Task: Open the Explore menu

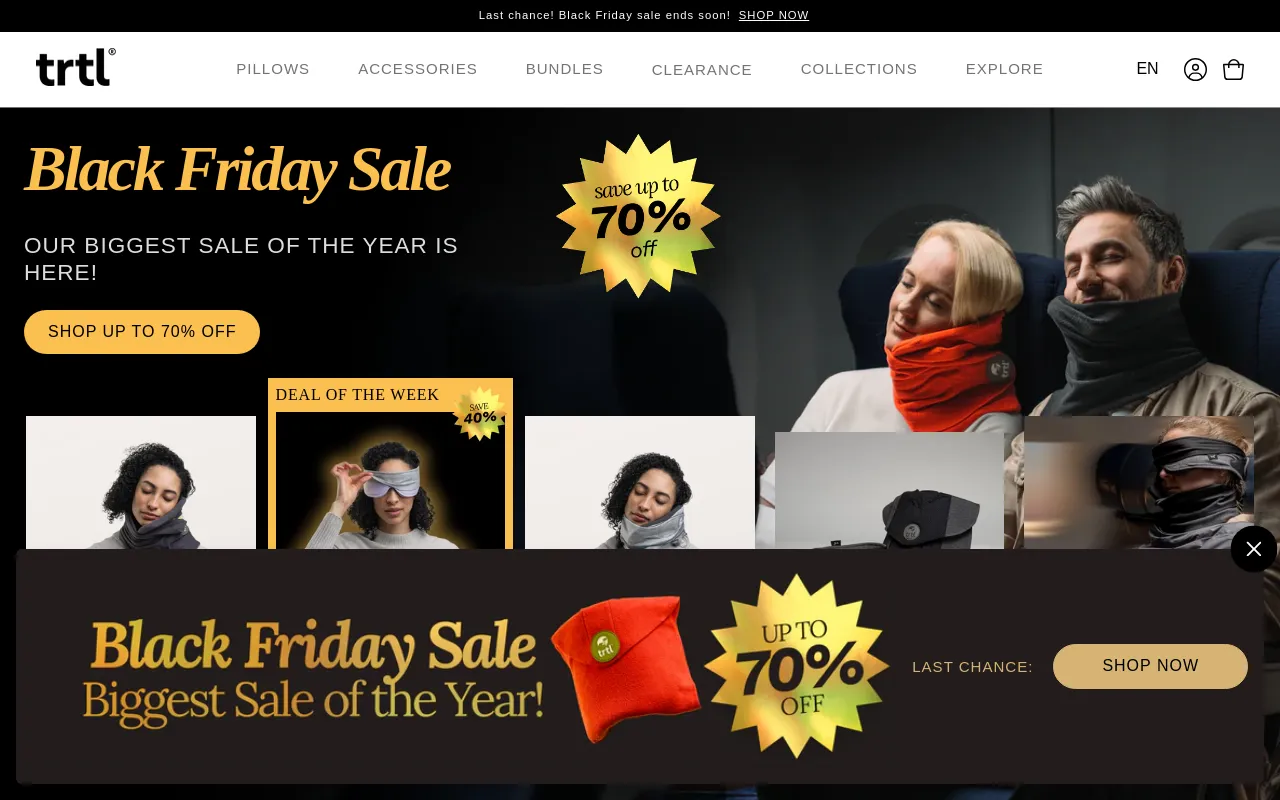Action: tap(1005, 69)
